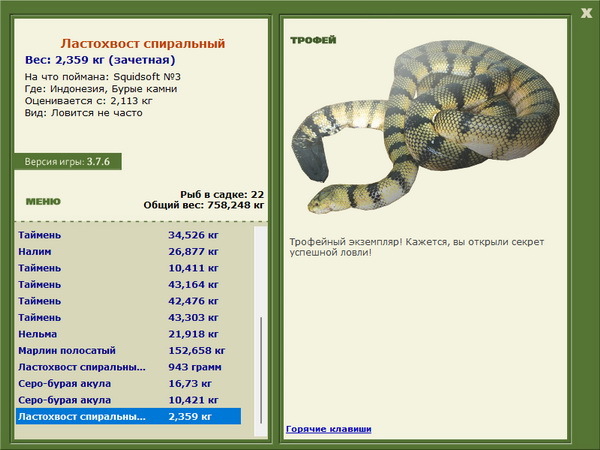
Task: Select the Серо-бурая акула 10,421 кг row
Action: click(x=129, y=400)
